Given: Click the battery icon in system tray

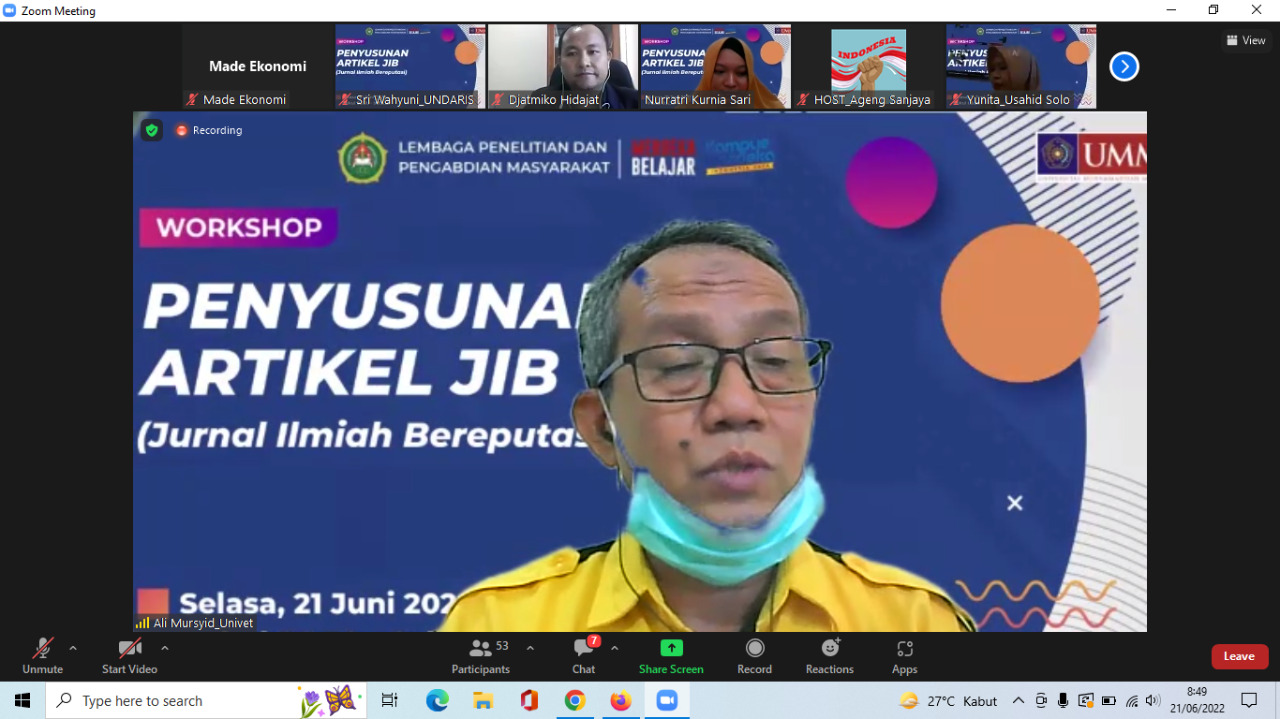Looking at the screenshot, I should tap(1109, 701).
